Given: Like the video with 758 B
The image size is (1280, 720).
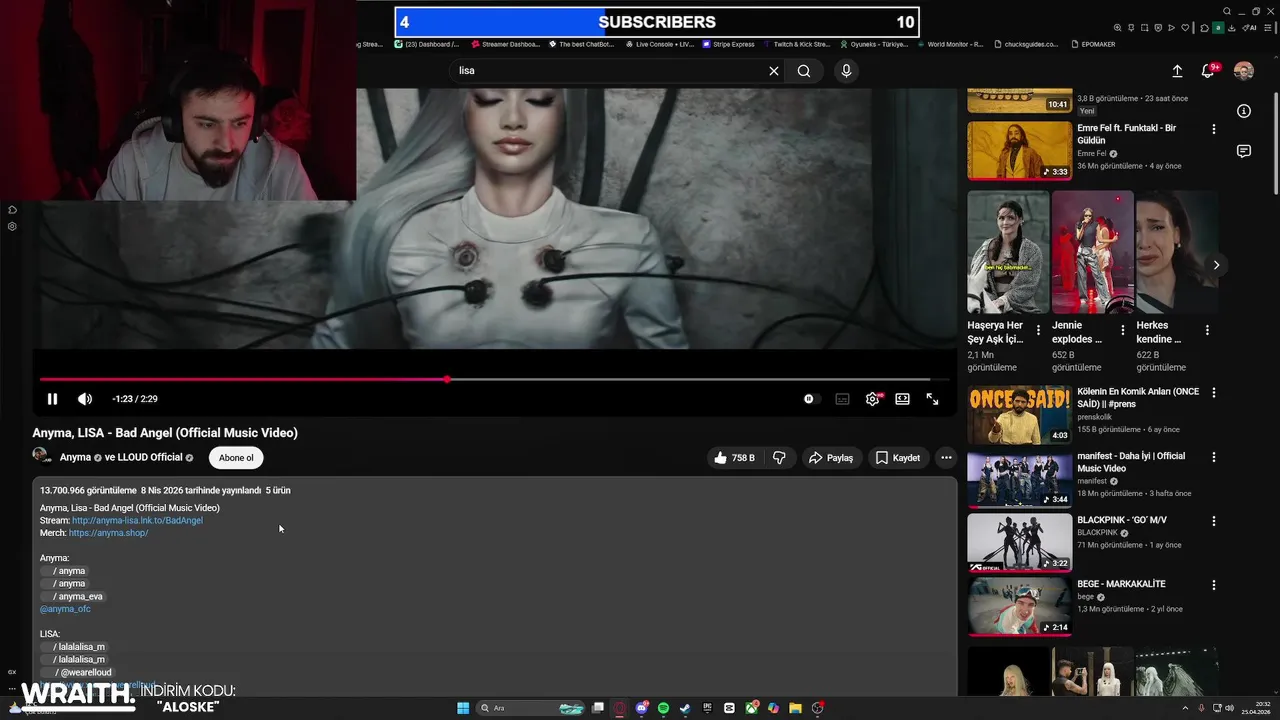Looking at the screenshot, I should pyautogui.click(x=734, y=458).
